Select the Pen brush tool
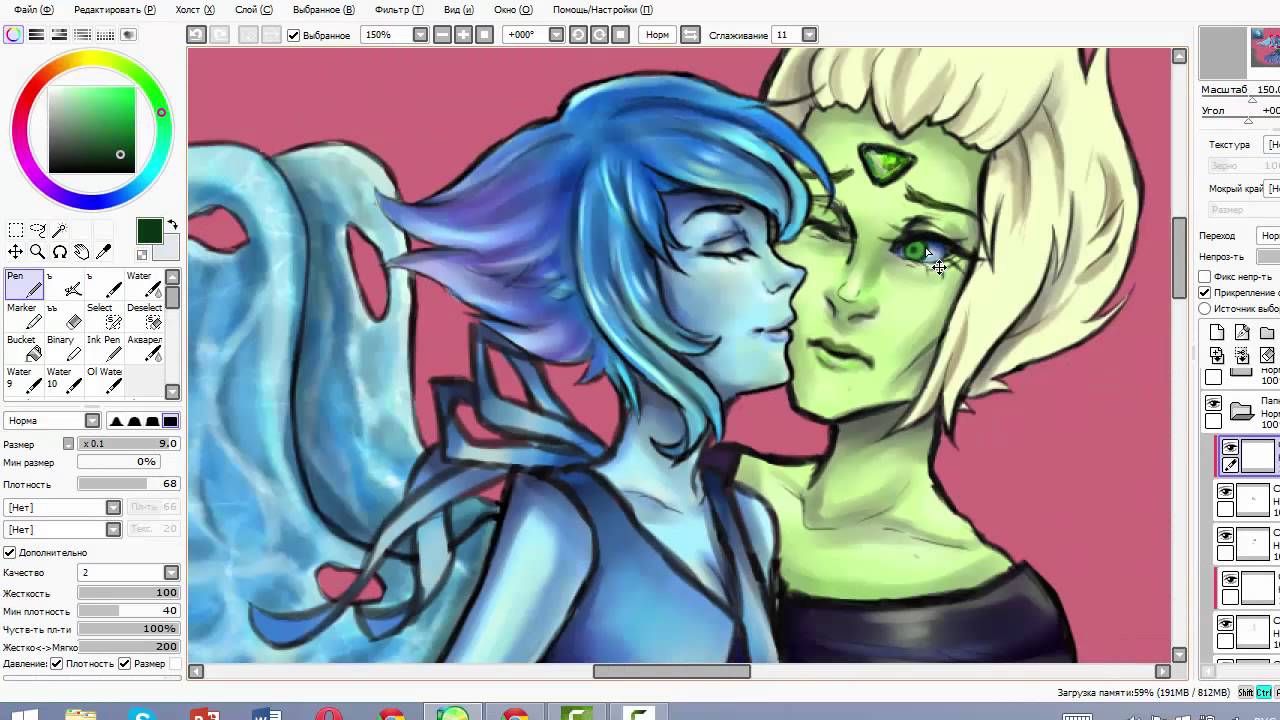The width and height of the screenshot is (1280, 720). [x=24, y=285]
